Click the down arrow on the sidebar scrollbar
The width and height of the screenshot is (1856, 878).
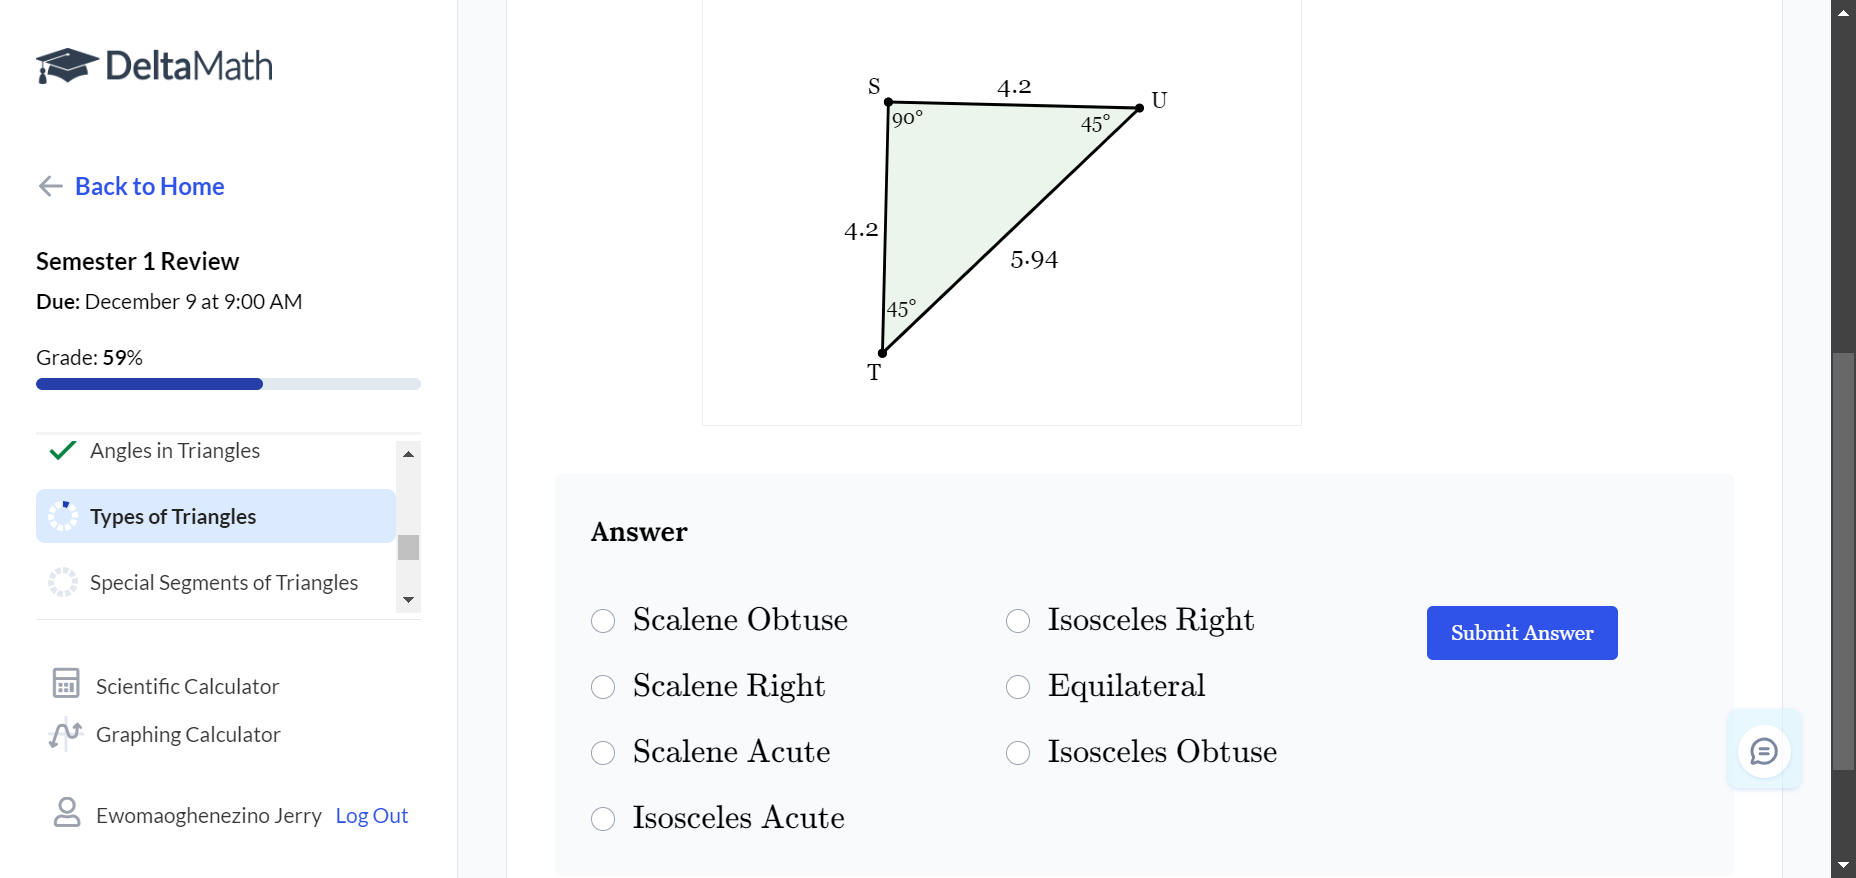tap(408, 599)
